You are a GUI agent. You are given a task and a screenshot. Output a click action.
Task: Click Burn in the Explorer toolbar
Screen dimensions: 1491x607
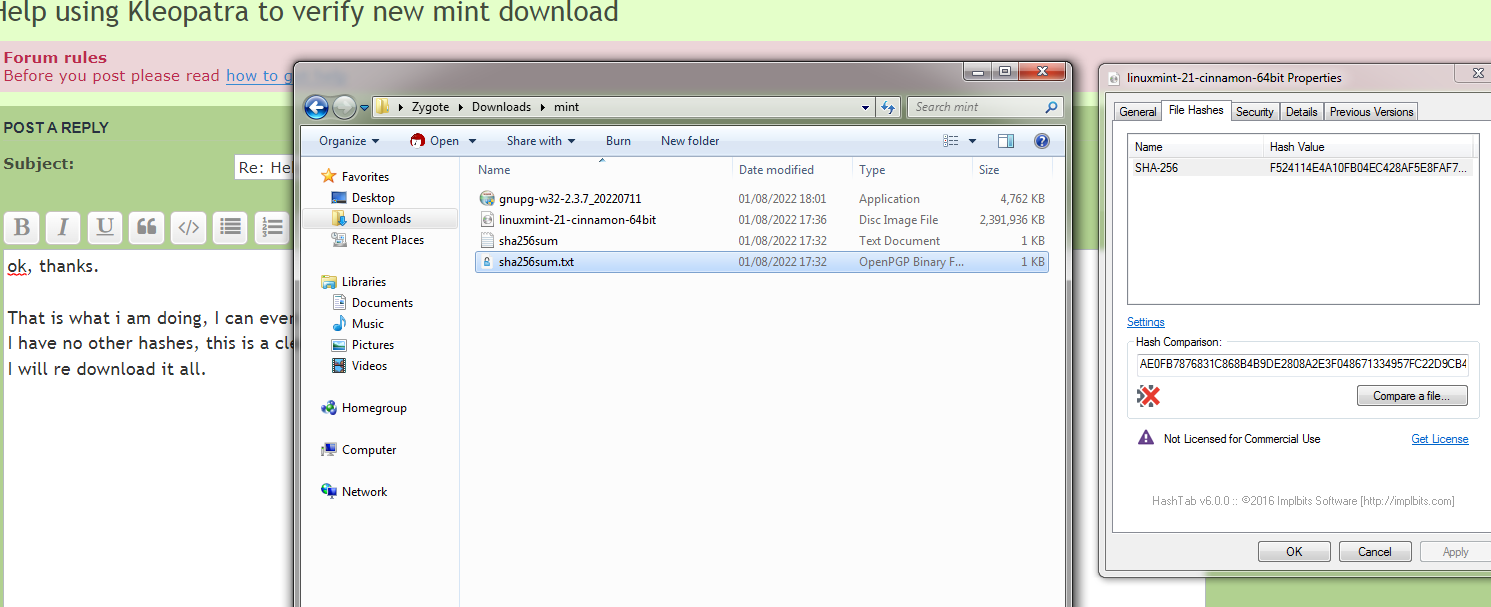(618, 141)
